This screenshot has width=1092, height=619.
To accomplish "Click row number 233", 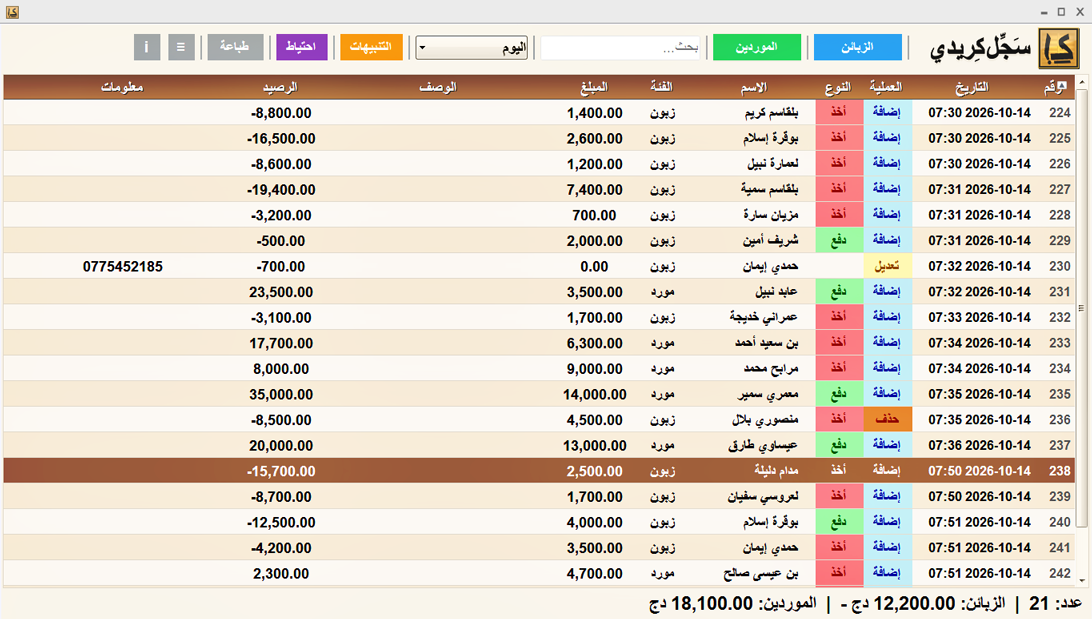I will pos(1060,343).
